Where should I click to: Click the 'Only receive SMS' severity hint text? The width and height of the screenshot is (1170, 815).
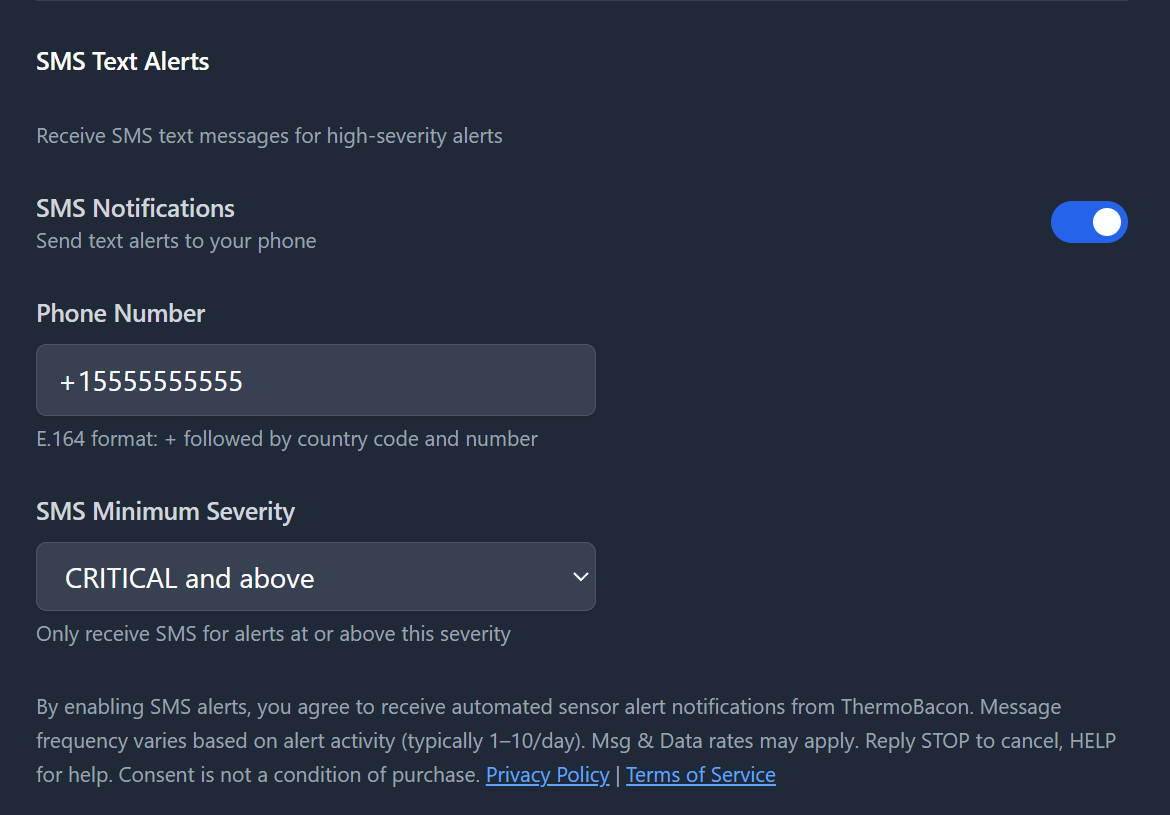click(x=273, y=634)
